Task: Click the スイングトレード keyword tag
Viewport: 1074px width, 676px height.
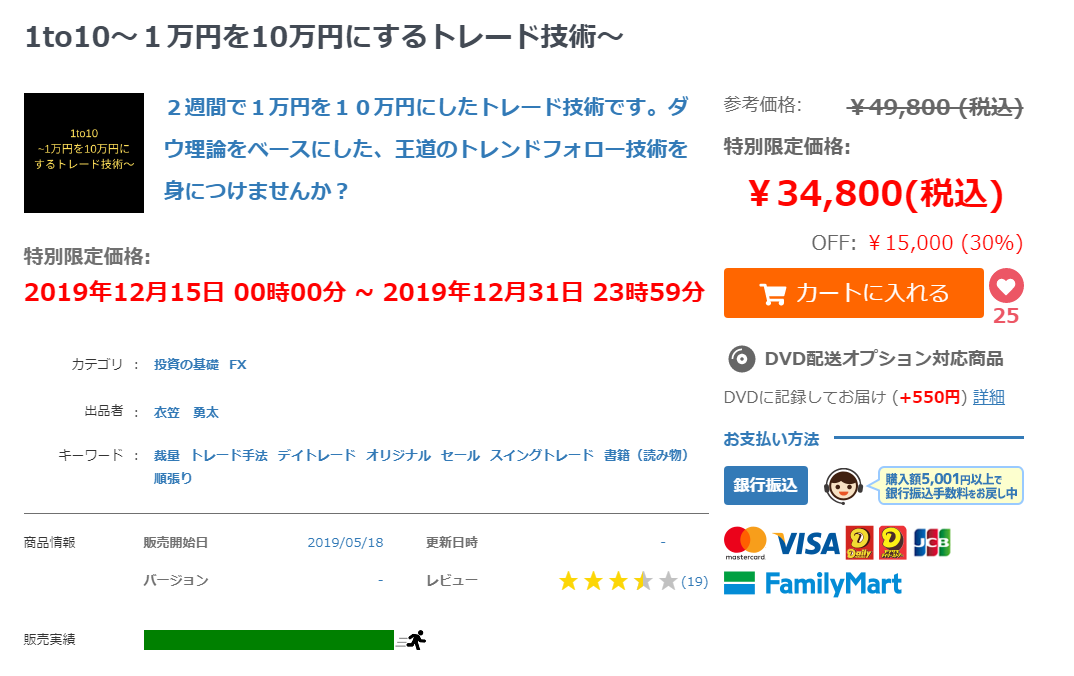Action: click(x=541, y=455)
